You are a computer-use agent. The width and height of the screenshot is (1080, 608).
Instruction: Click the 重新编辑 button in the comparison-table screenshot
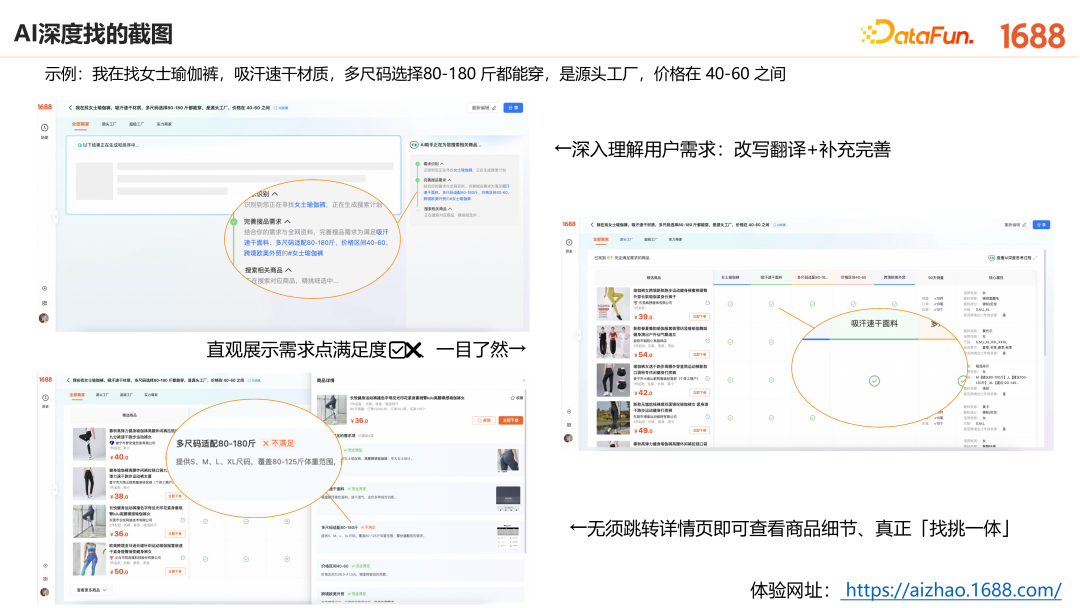coord(1015,225)
